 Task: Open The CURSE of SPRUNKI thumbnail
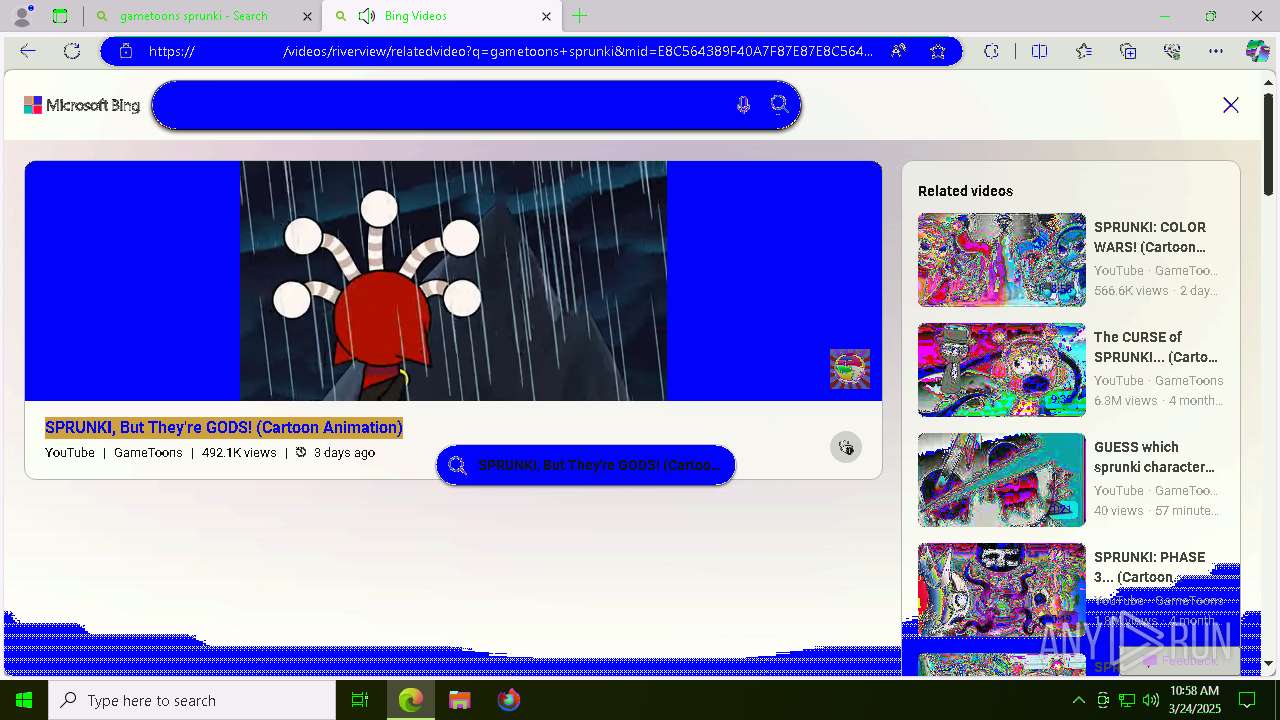point(1002,370)
